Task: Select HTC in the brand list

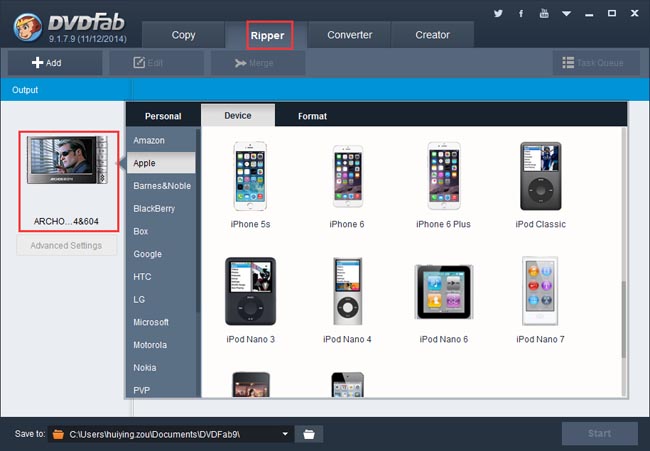Action: tap(161, 276)
